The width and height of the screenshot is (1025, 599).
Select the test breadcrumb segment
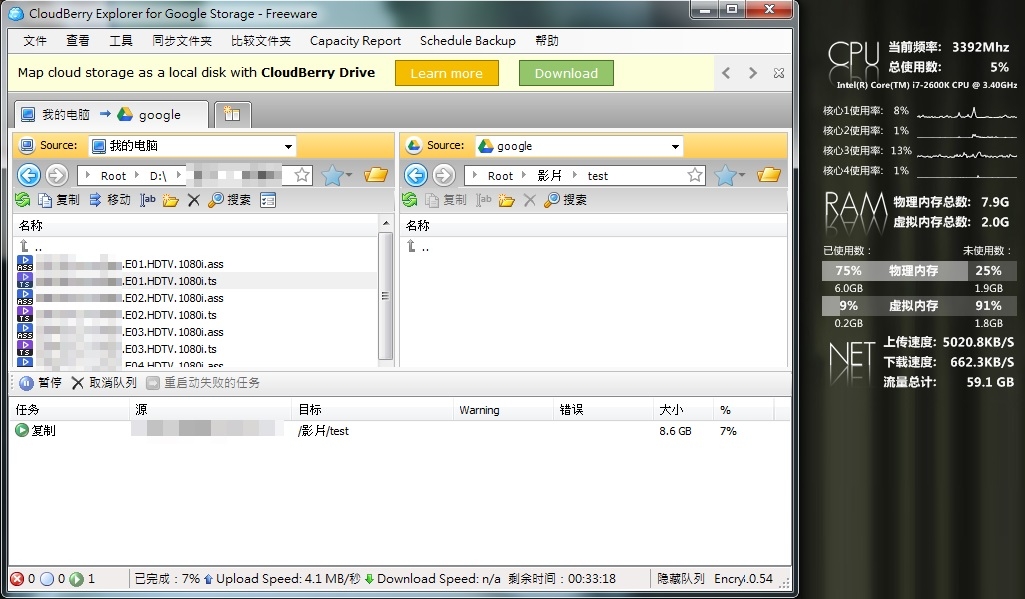point(597,176)
